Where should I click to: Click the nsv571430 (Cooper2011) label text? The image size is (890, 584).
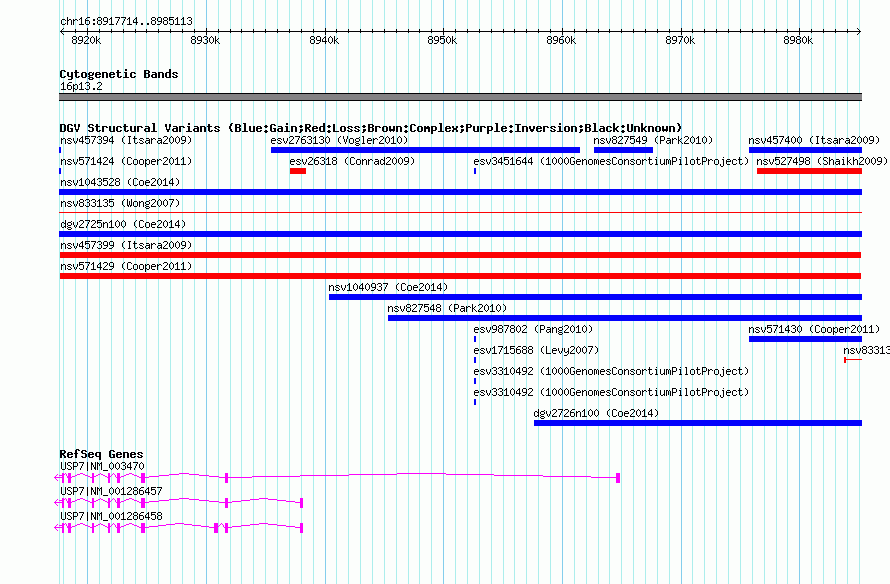point(814,329)
